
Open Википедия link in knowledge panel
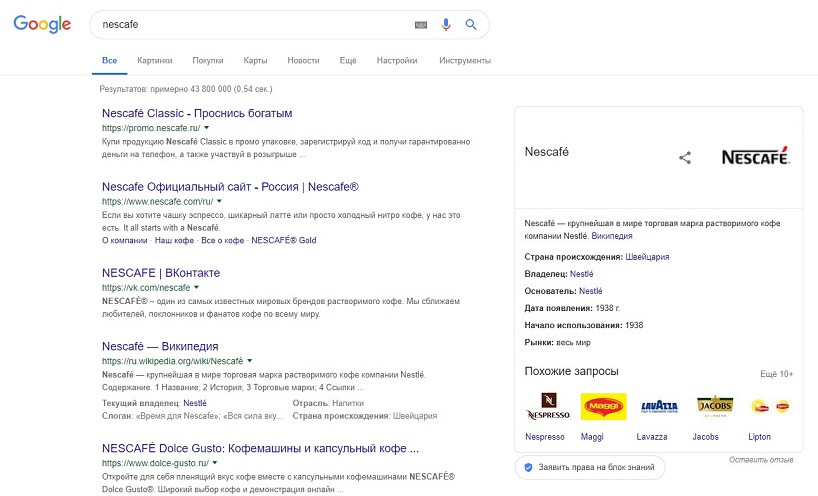tap(612, 236)
